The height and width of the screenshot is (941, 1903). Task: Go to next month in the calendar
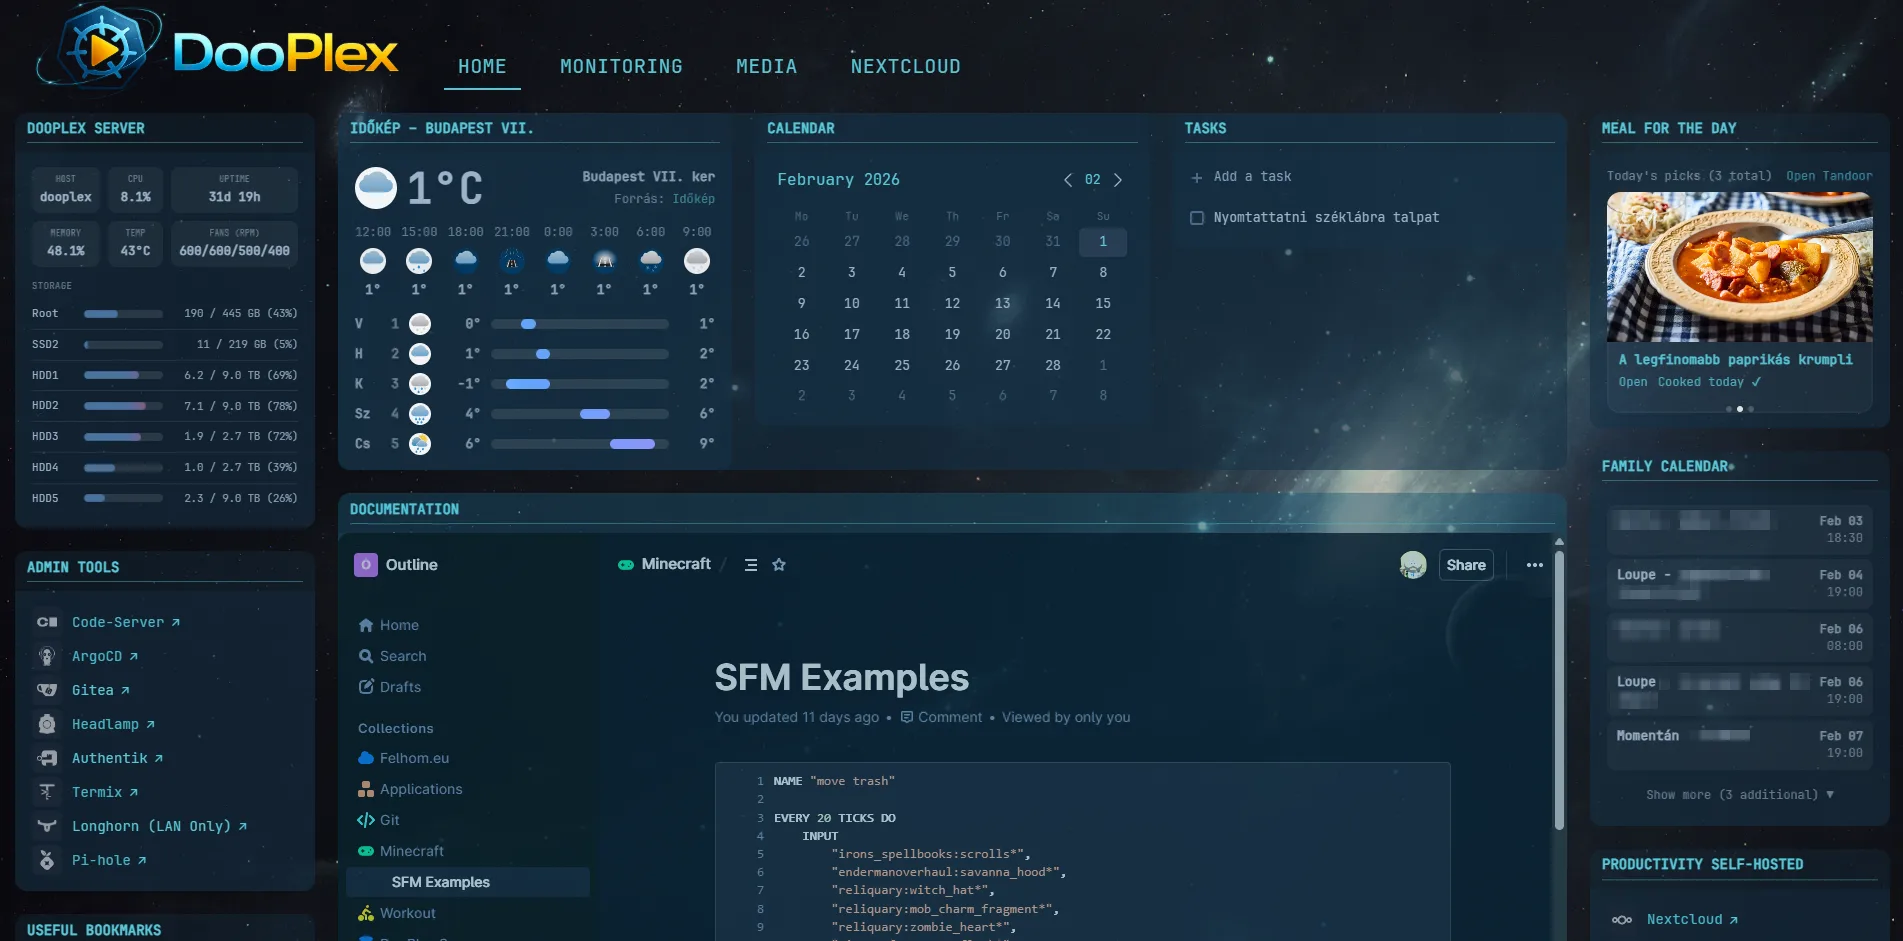coord(1118,180)
